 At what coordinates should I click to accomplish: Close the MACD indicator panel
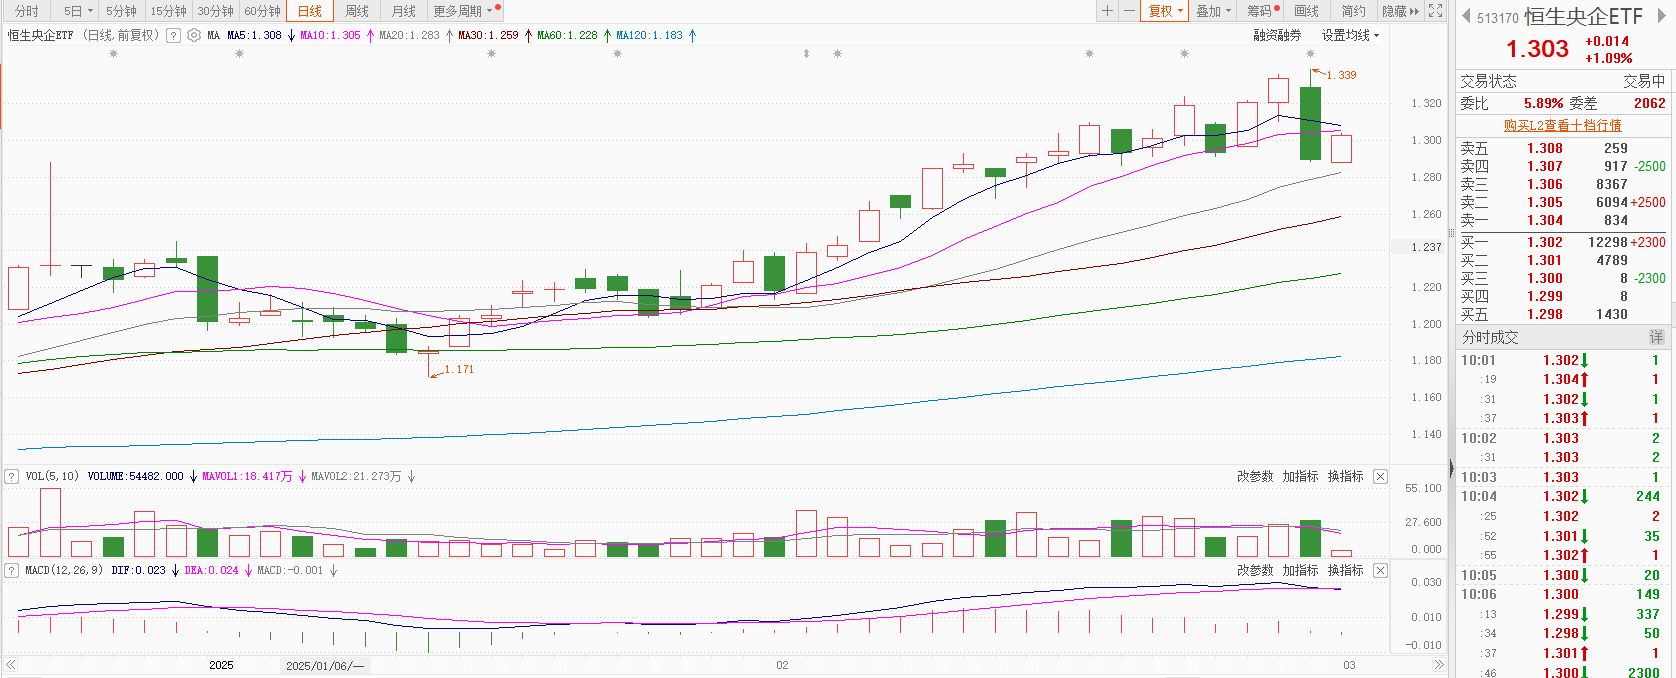coord(1380,570)
